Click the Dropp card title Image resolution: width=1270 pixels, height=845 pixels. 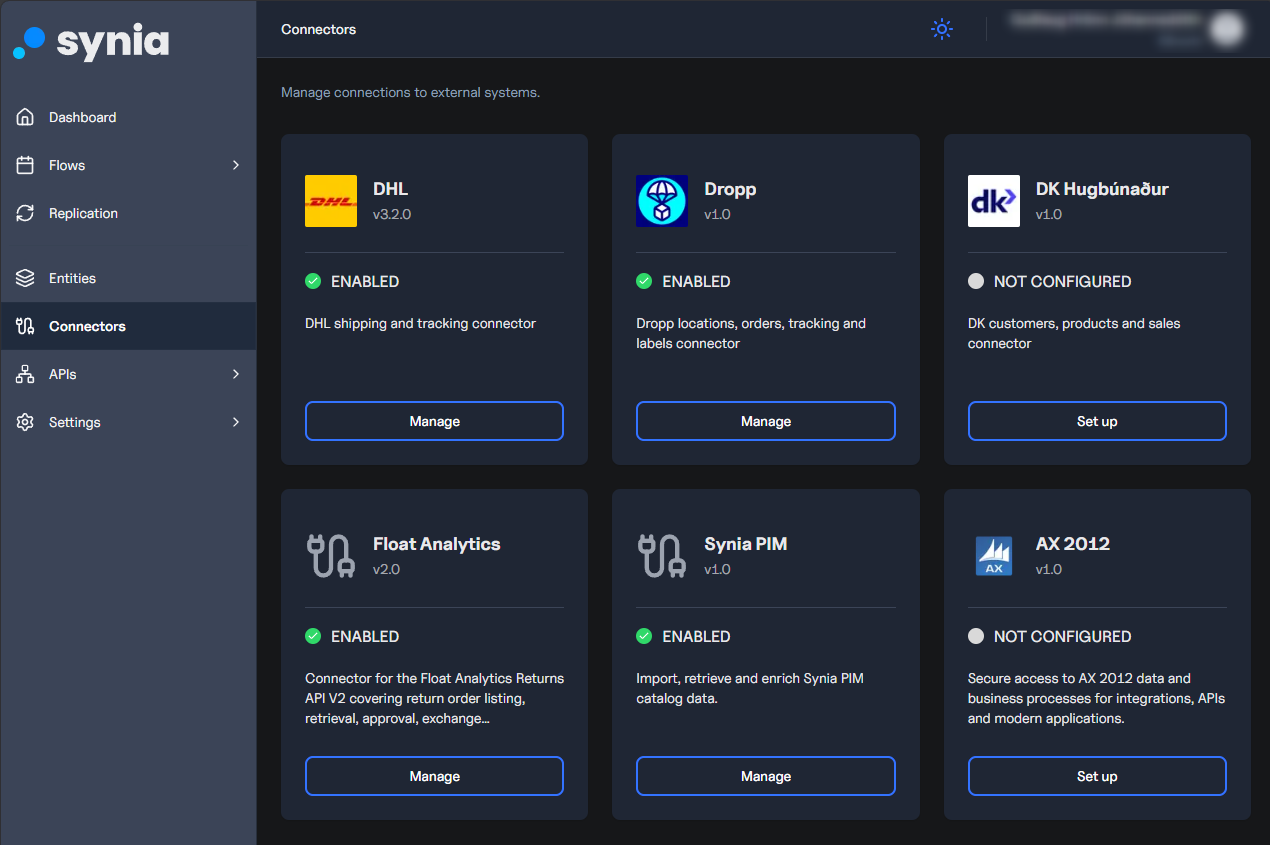tap(730, 189)
